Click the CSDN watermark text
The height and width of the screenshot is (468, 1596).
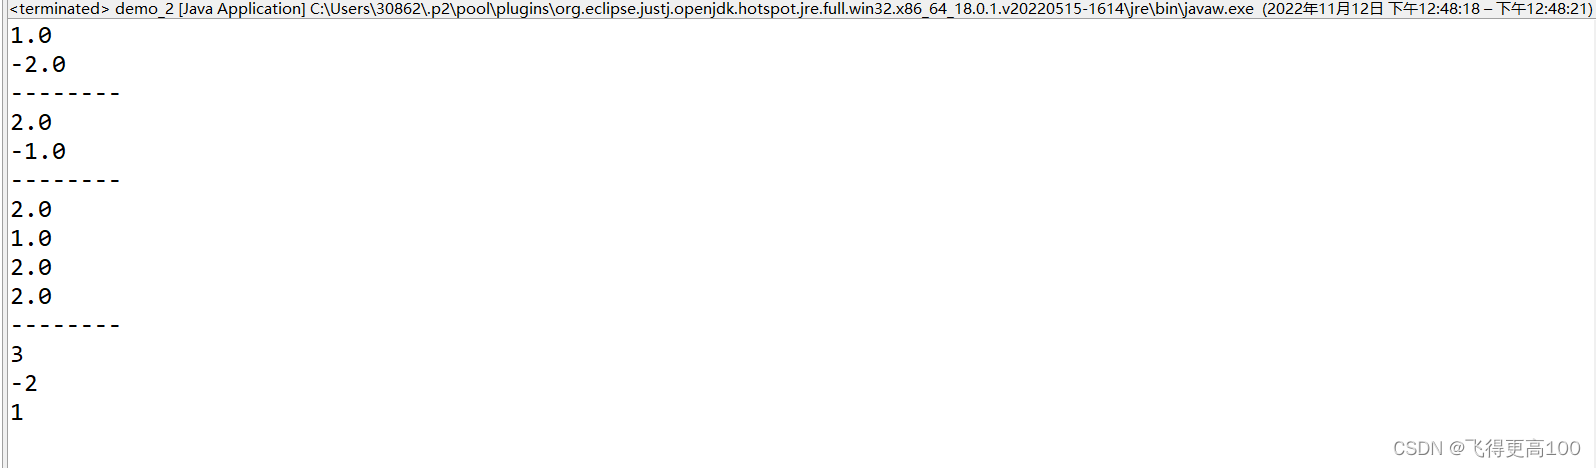(x=1487, y=448)
